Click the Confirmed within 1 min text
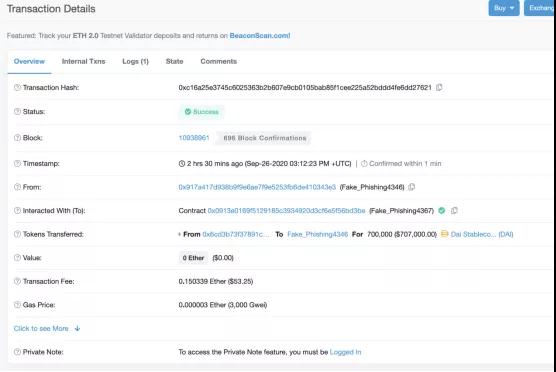This screenshot has height=372, width=556. click(405, 163)
